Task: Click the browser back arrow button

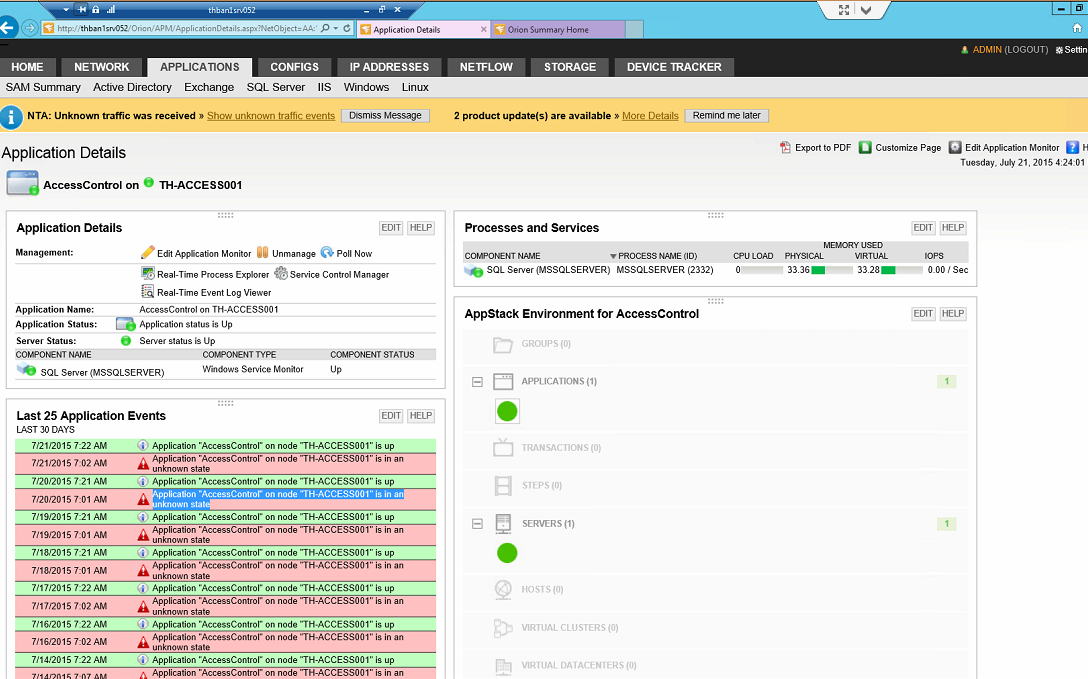Action: [8, 28]
